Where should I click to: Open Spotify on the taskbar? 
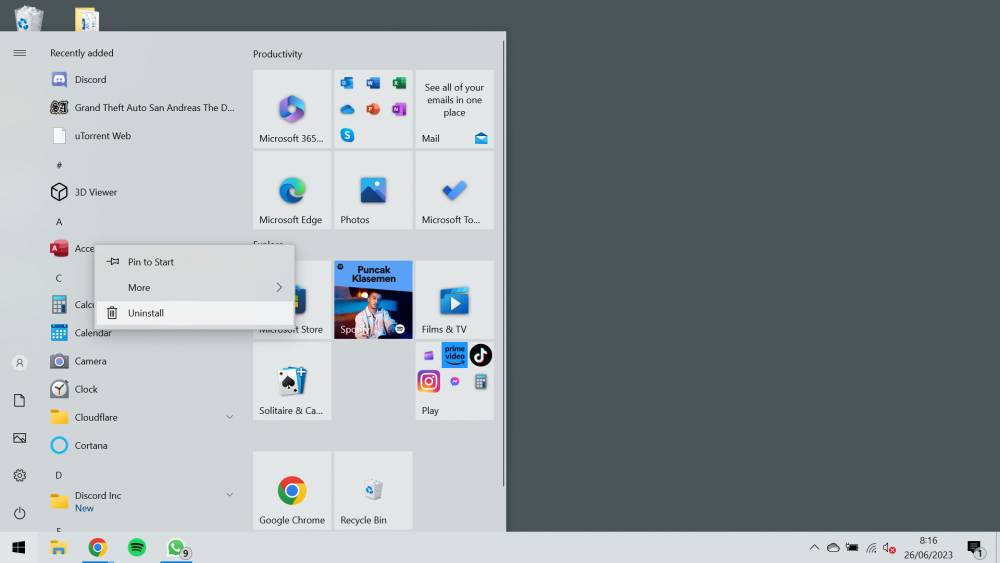point(137,548)
